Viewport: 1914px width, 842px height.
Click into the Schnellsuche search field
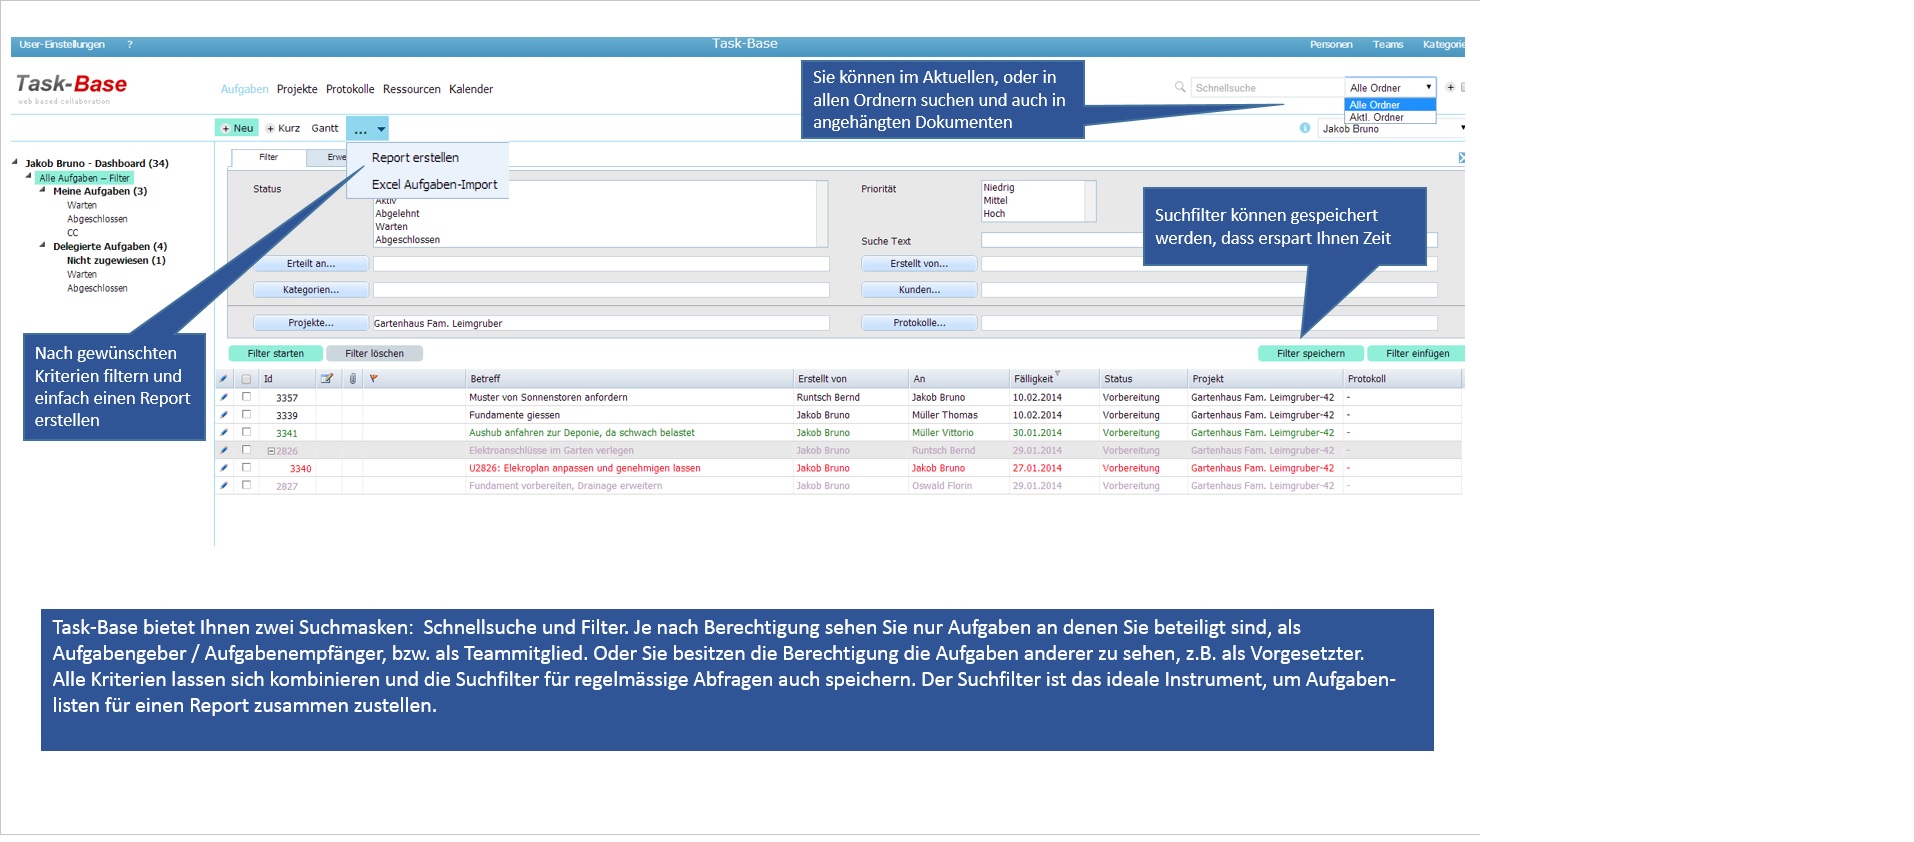pyautogui.click(x=1266, y=88)
